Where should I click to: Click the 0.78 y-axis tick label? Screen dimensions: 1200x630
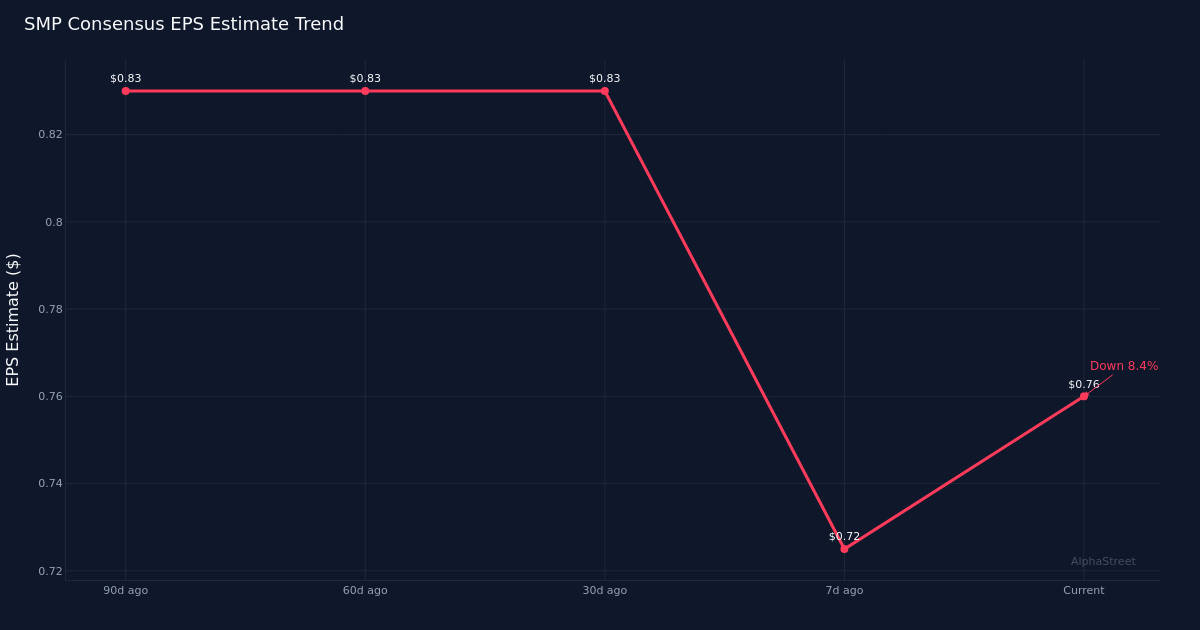click(x=50, y=309)
